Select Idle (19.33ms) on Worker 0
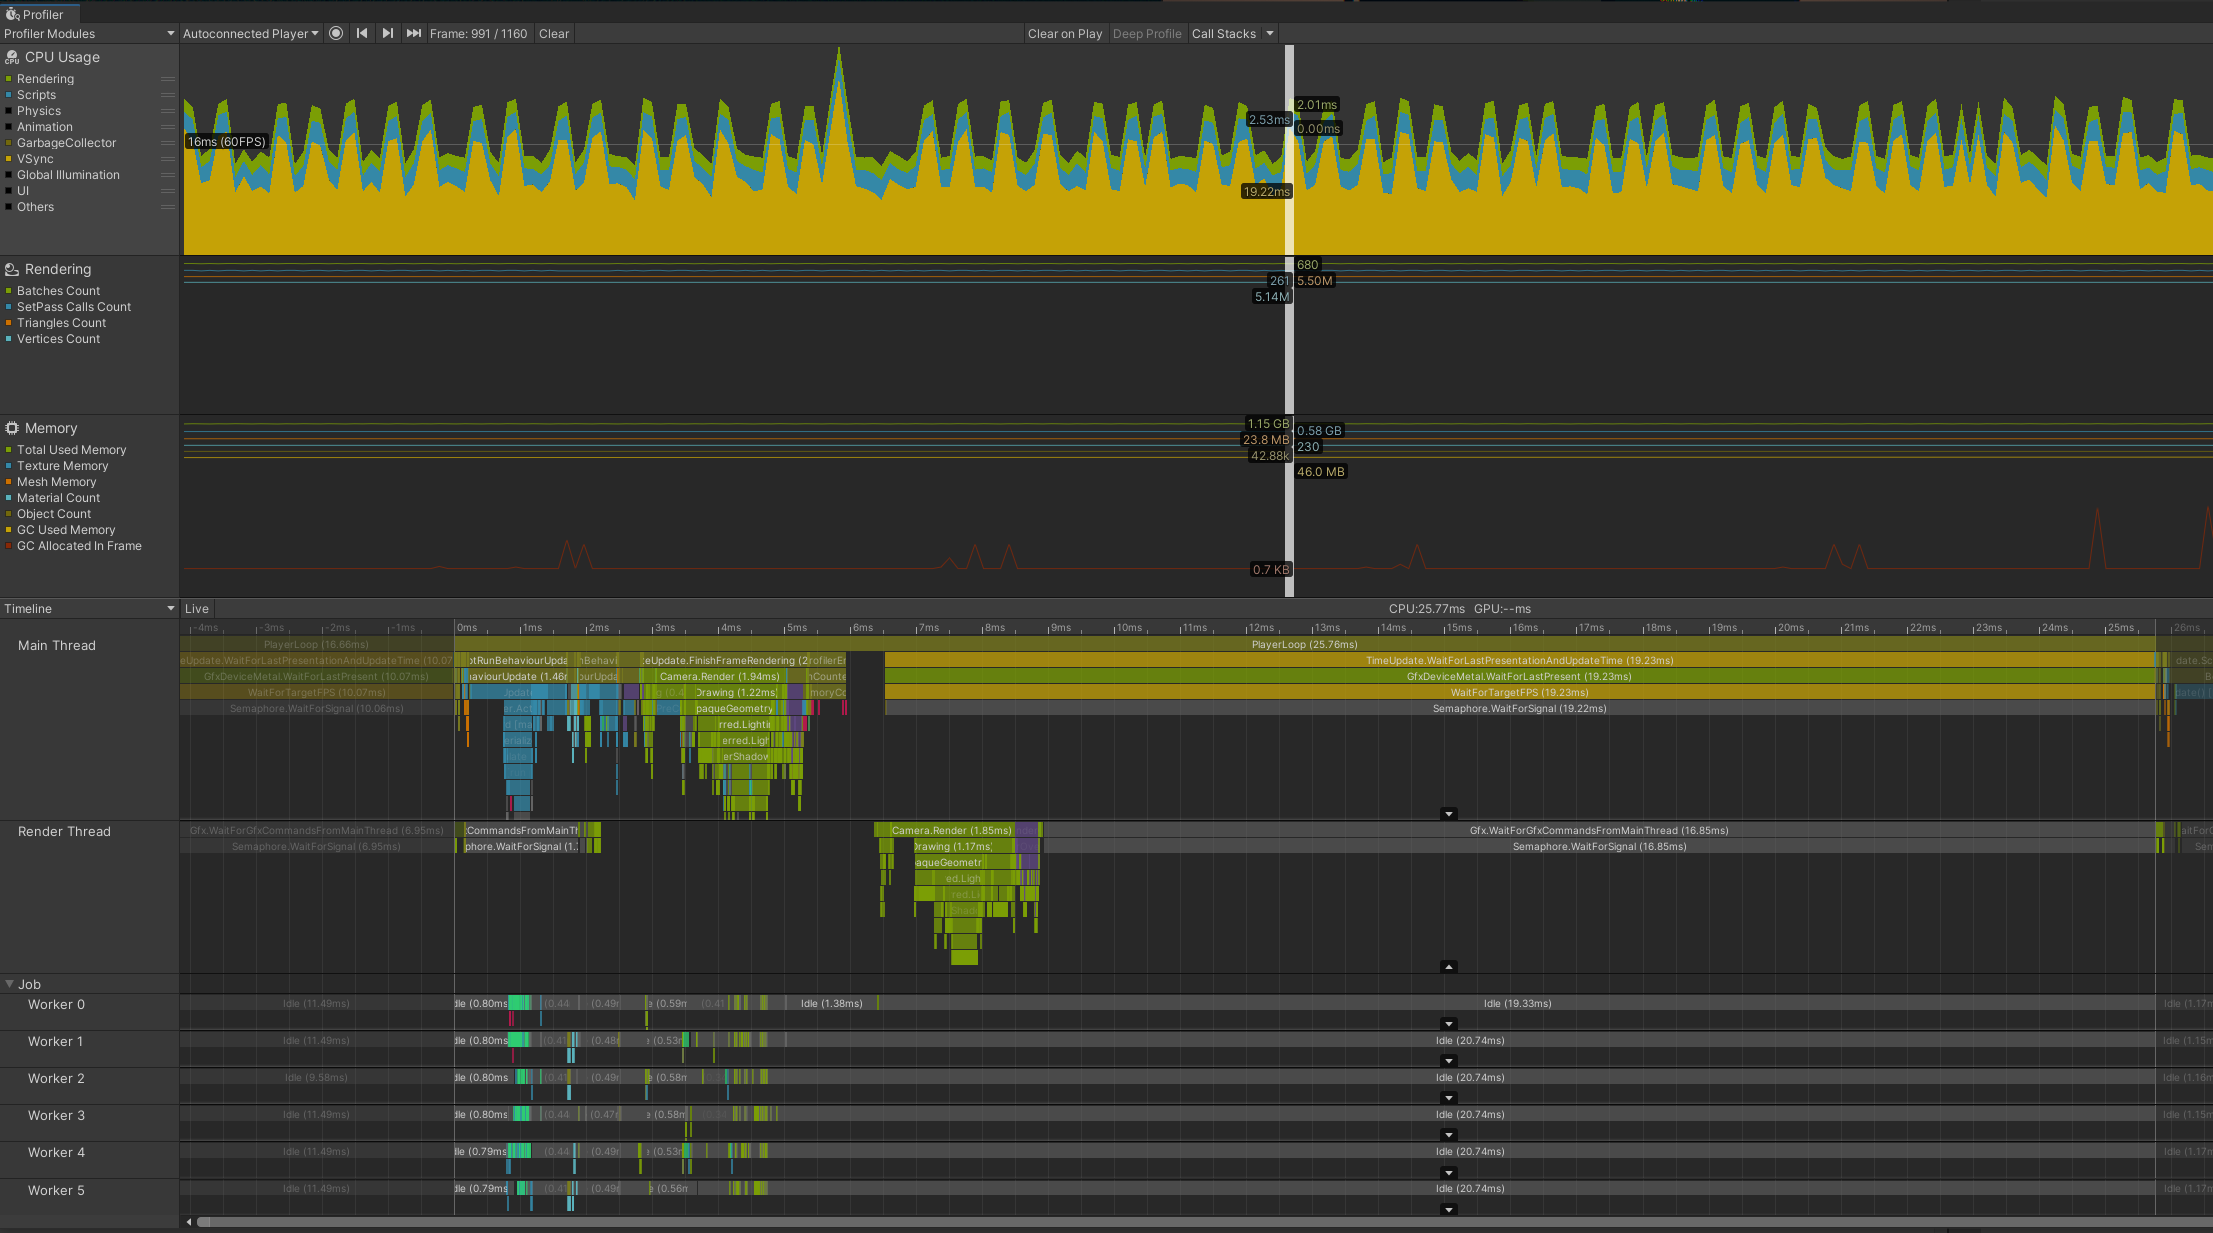This screenshot has height=1233, width=2213. coord(1517,1003)
